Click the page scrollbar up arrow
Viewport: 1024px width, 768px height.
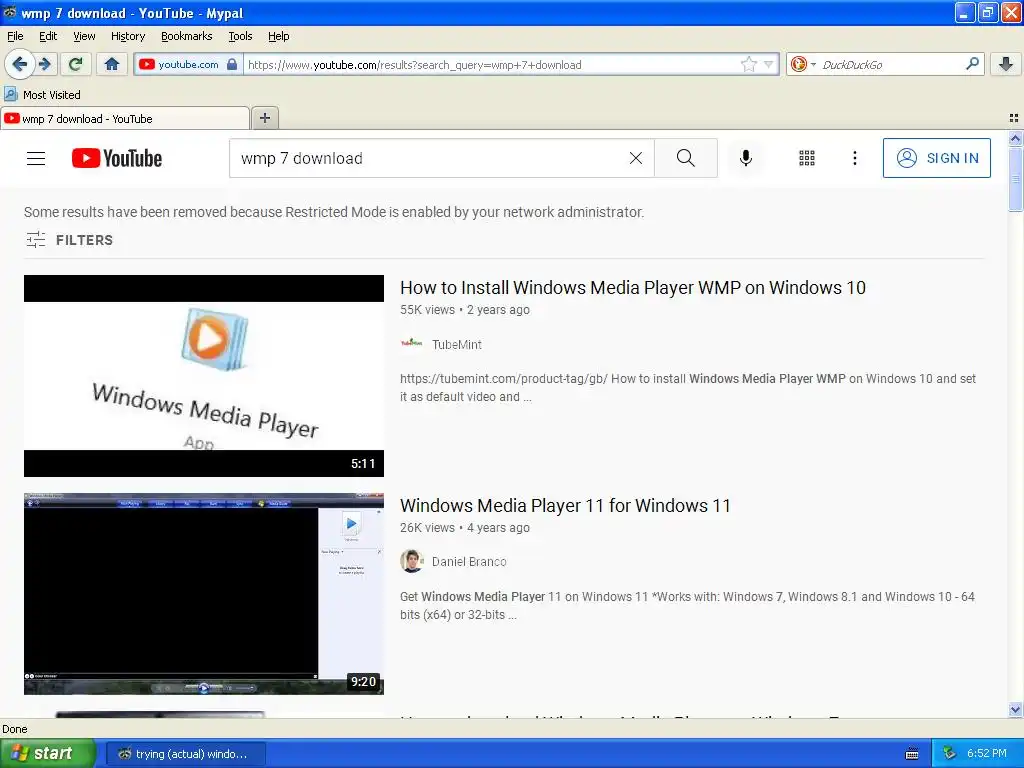click(x=1015, y=138)
